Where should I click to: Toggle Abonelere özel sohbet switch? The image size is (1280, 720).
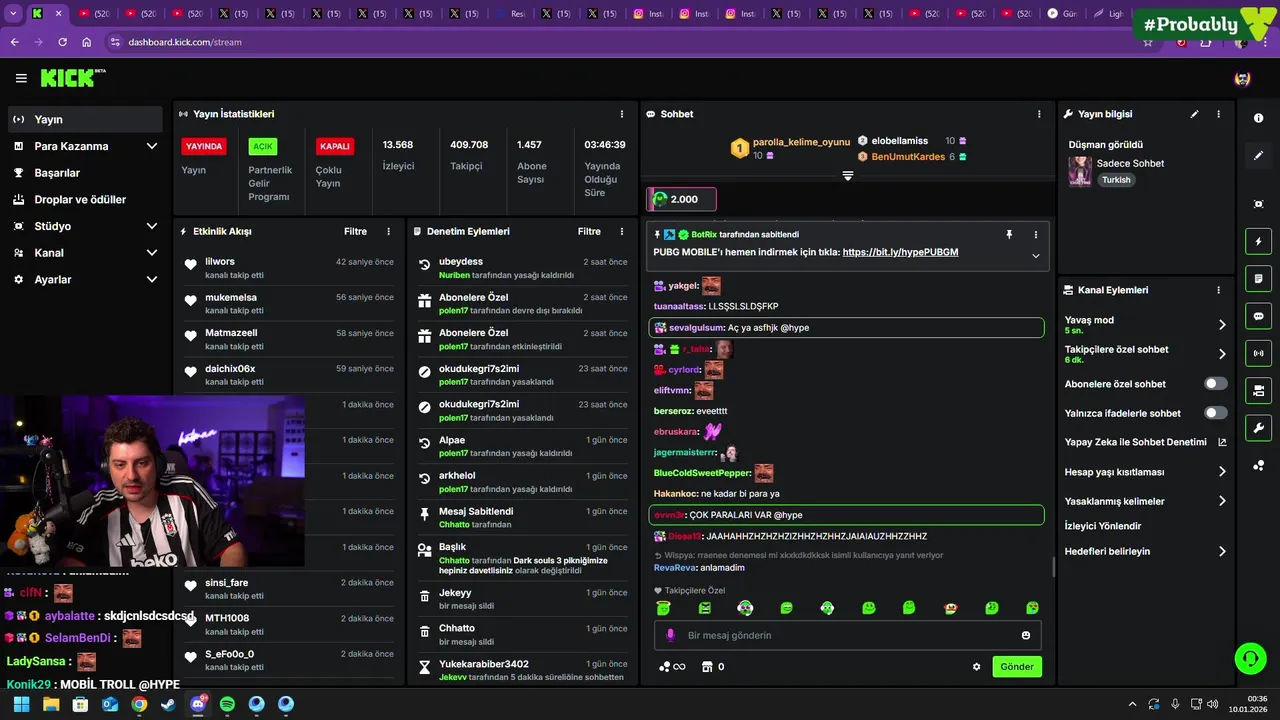pos(1216,384)
